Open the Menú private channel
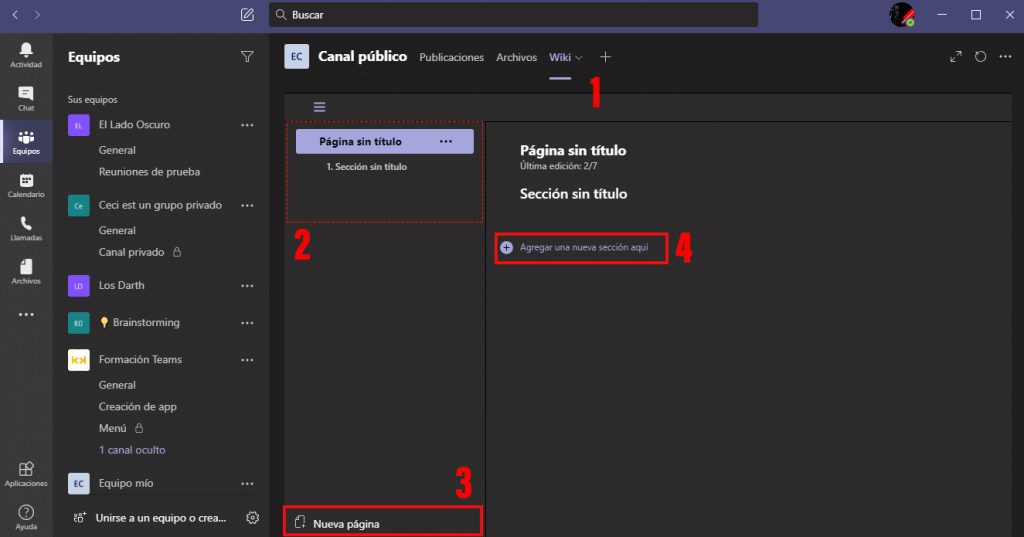Image resolution: width=1024 pixels, height=537 pixels. tap(112, 428)
